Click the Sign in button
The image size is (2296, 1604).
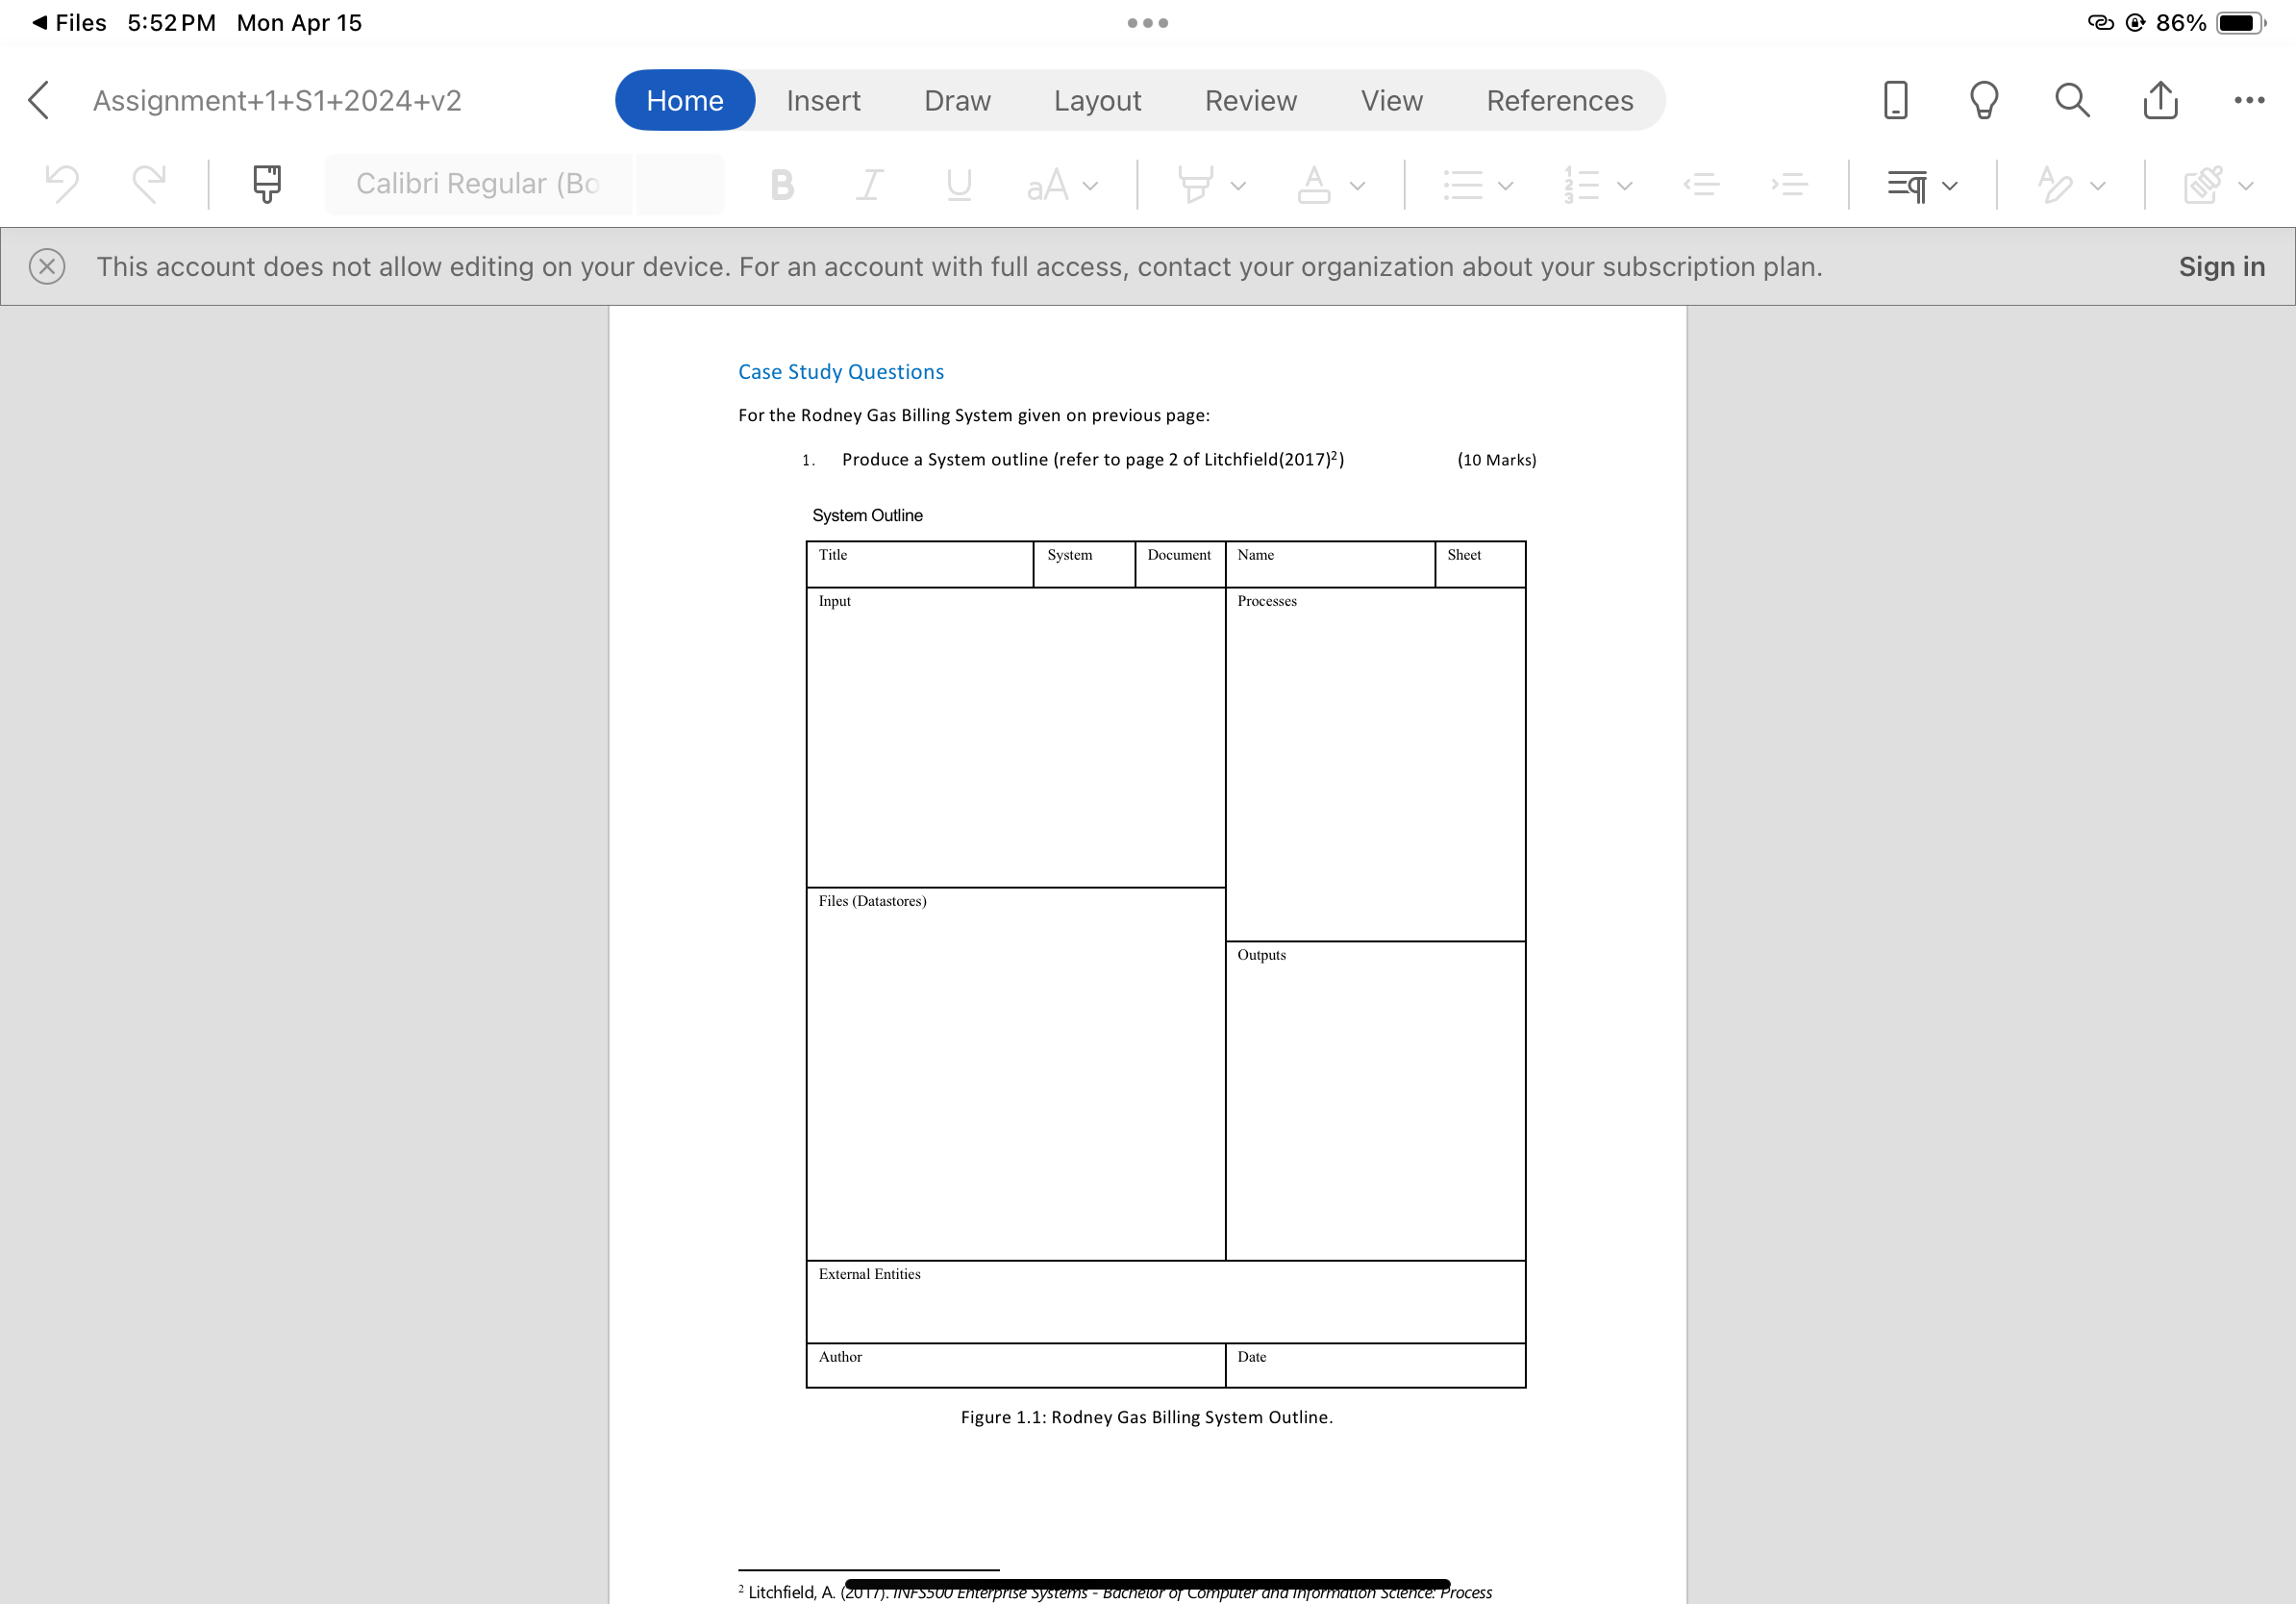pos(2221,266)
